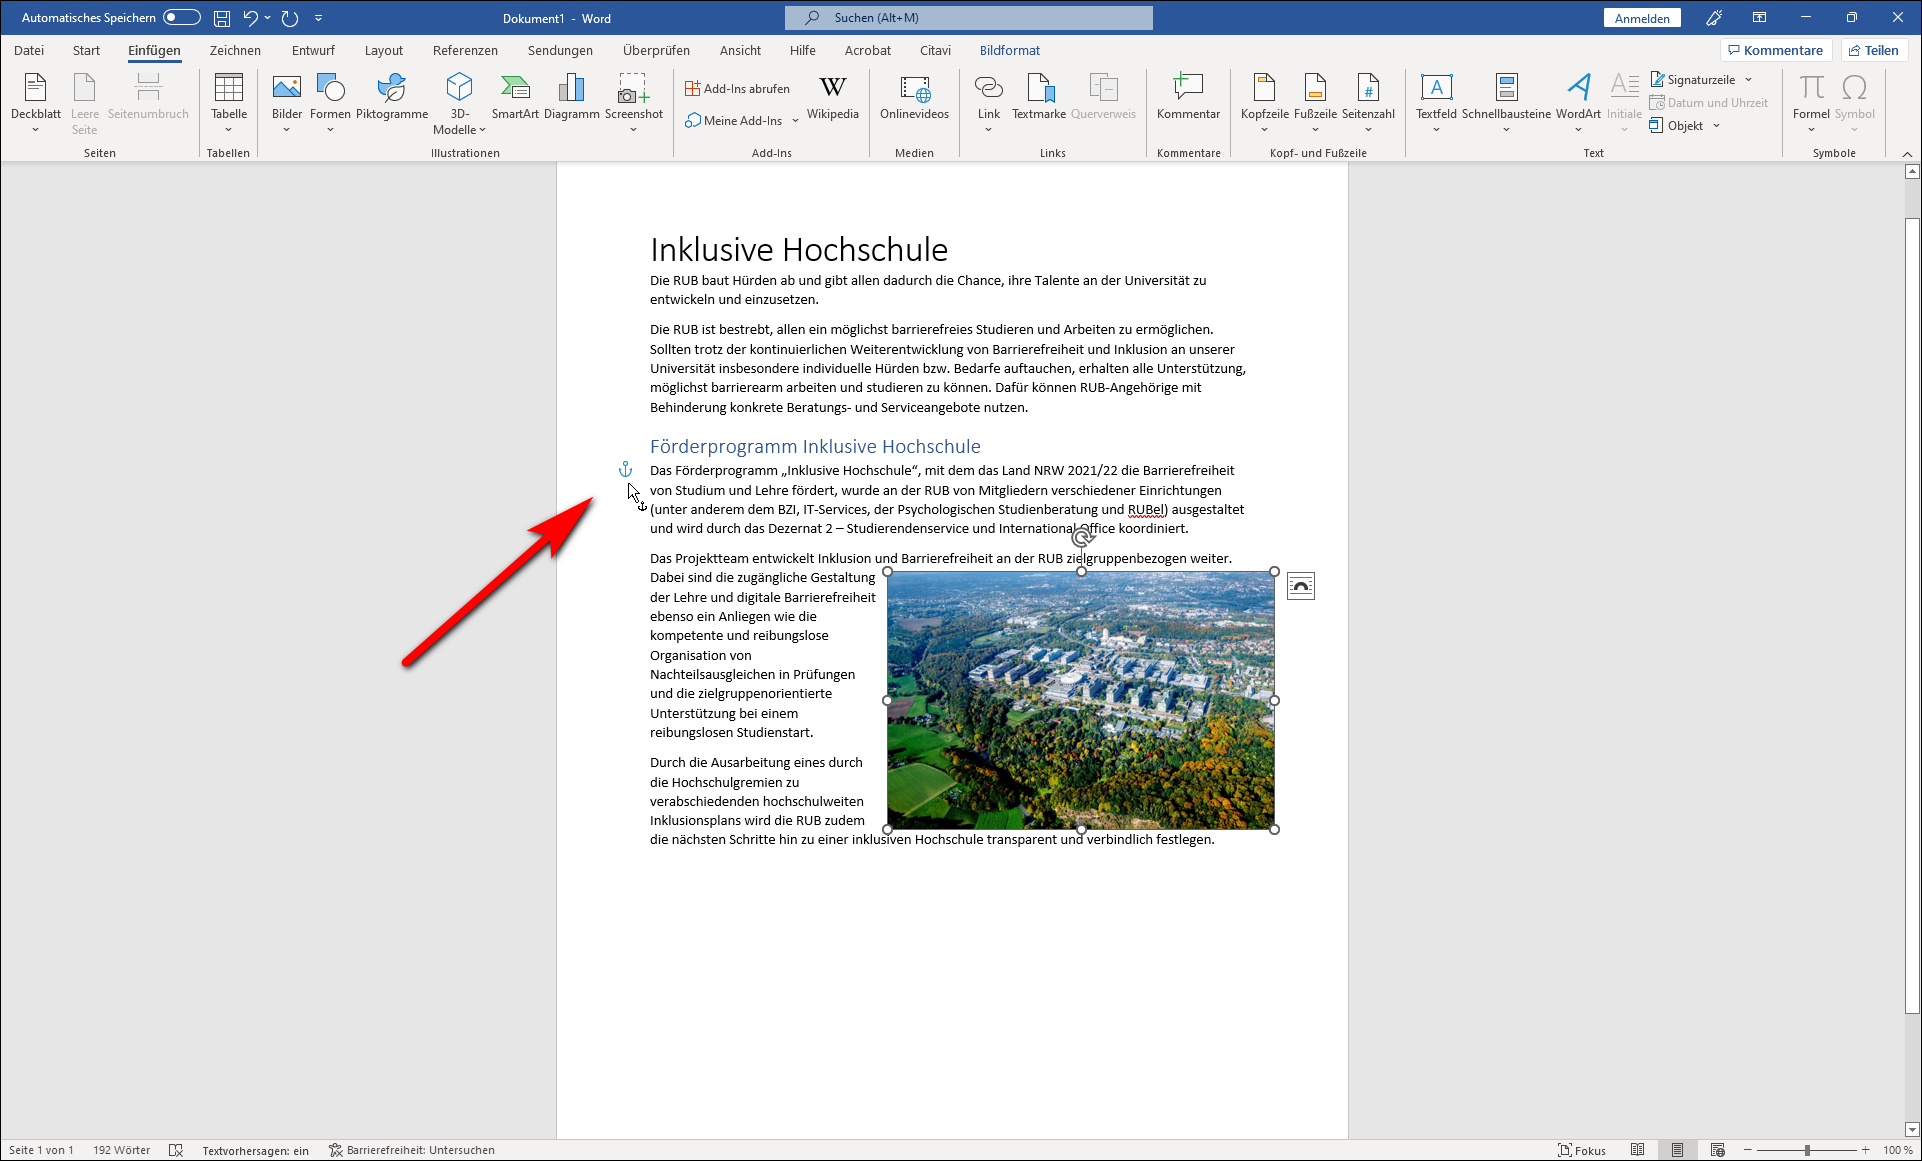This screenshot has height=1161, width=1922.
Task: Collapse the ribbon chevron
Action: 1907,154
